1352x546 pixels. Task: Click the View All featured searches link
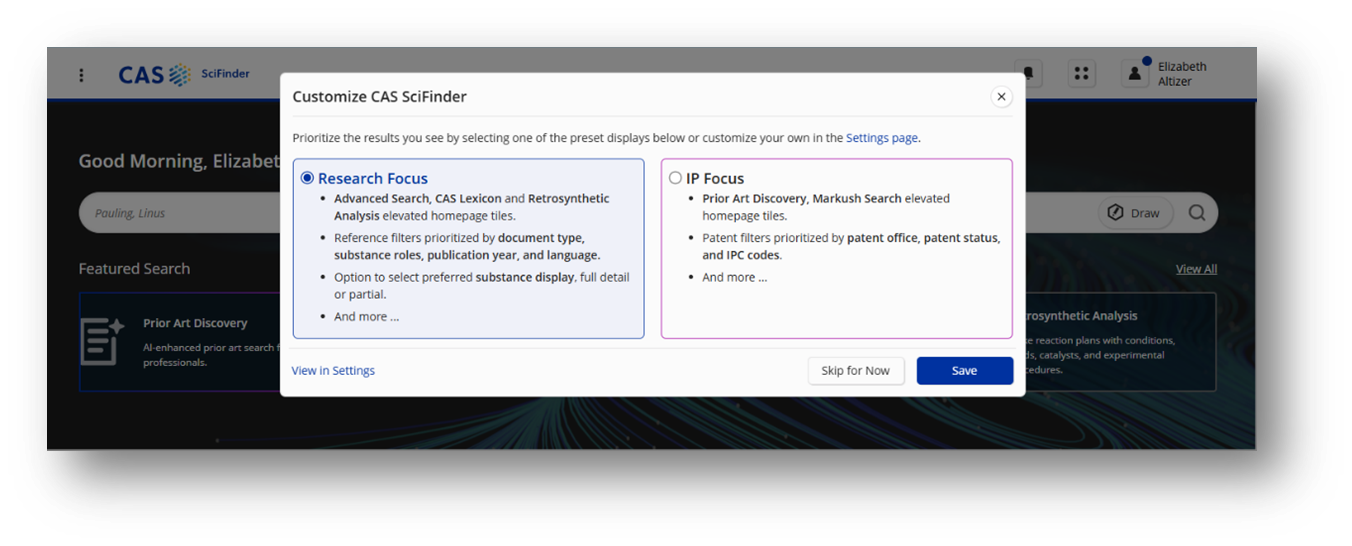(x=1196, y=269)
